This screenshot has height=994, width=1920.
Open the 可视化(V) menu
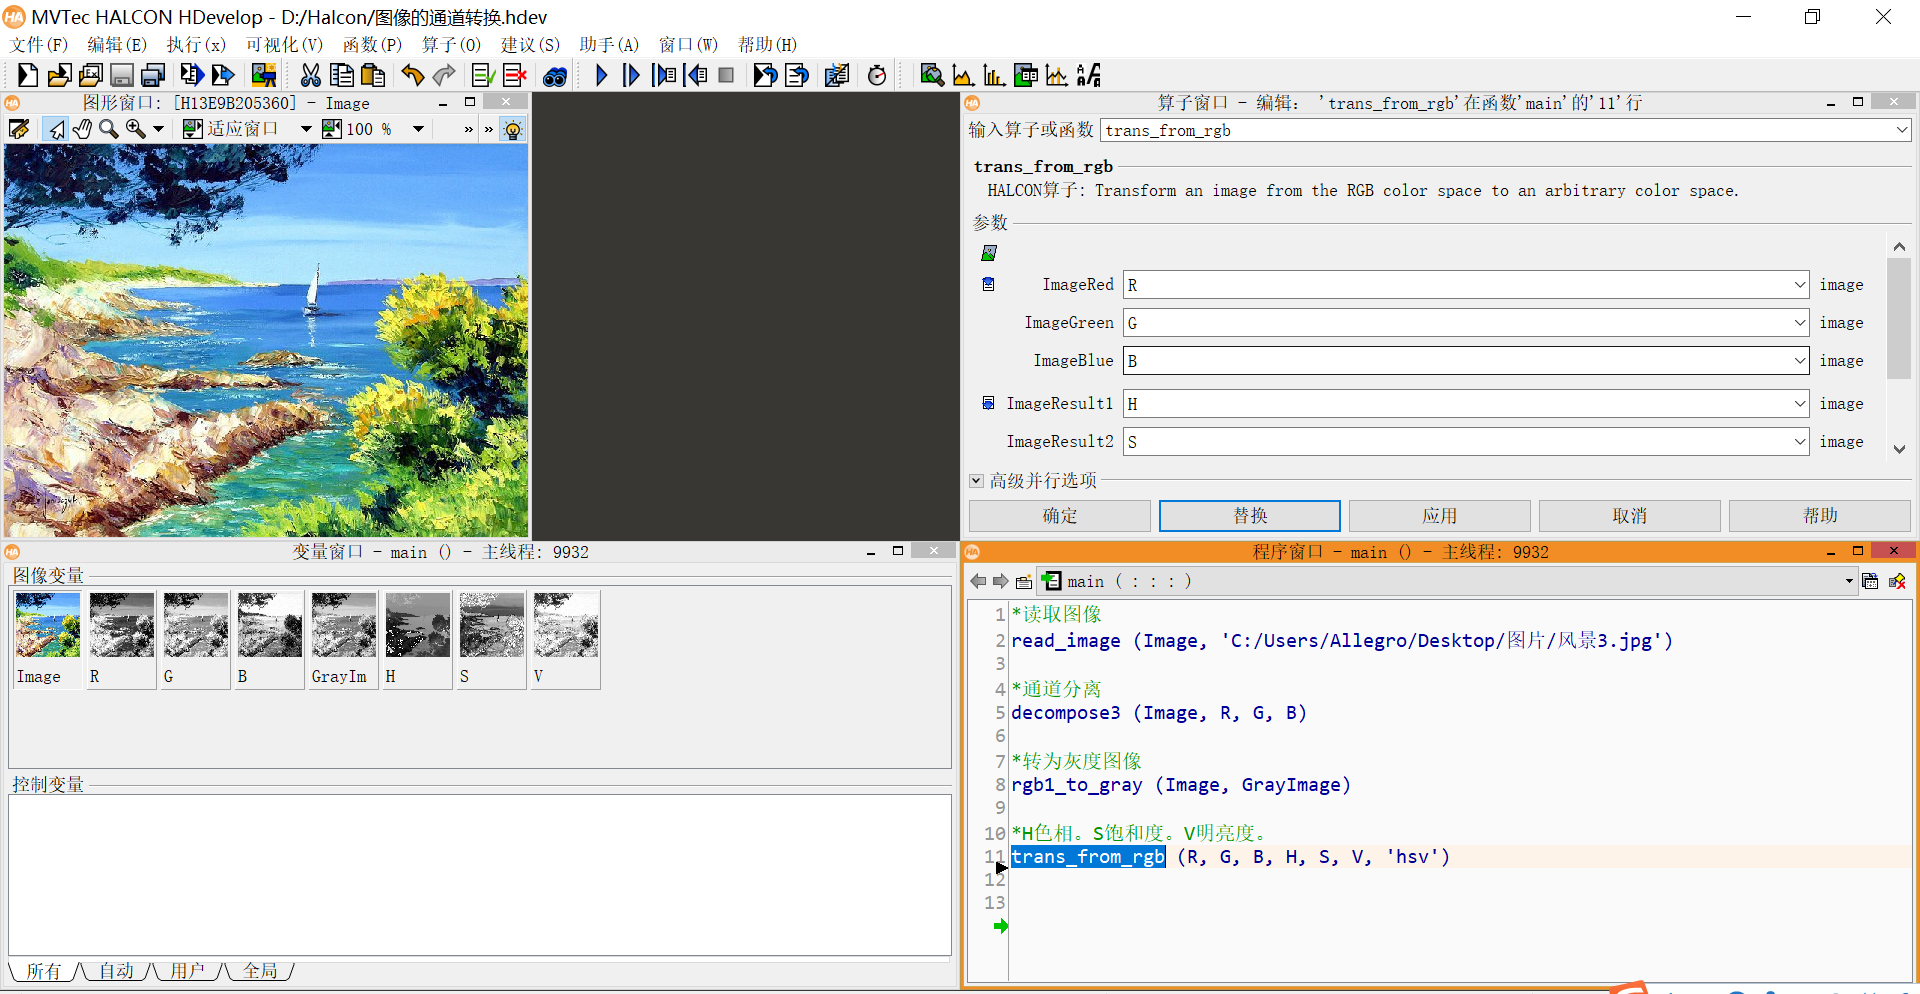(284, 45)
